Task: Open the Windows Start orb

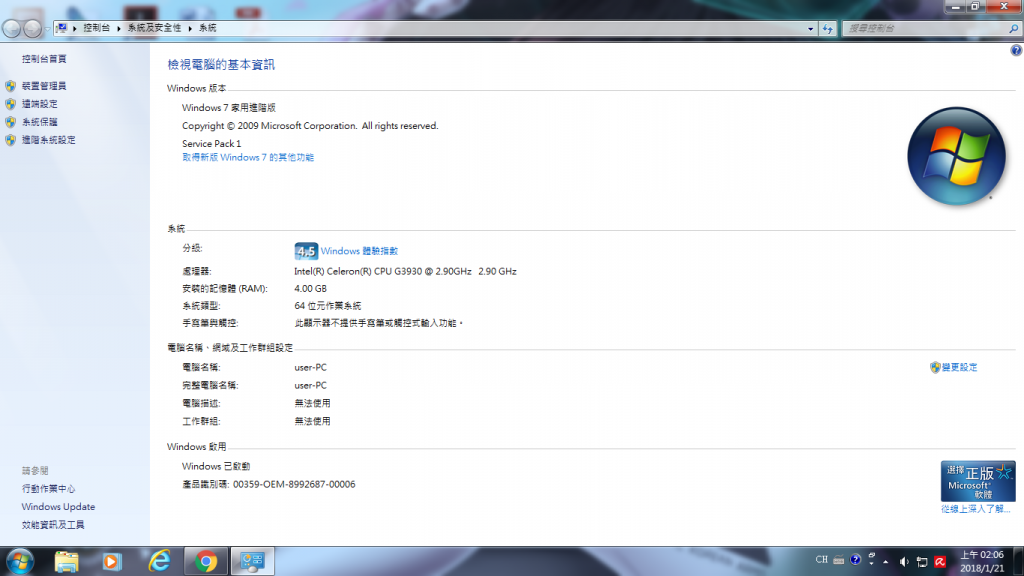Action: (x=20, y=562)
